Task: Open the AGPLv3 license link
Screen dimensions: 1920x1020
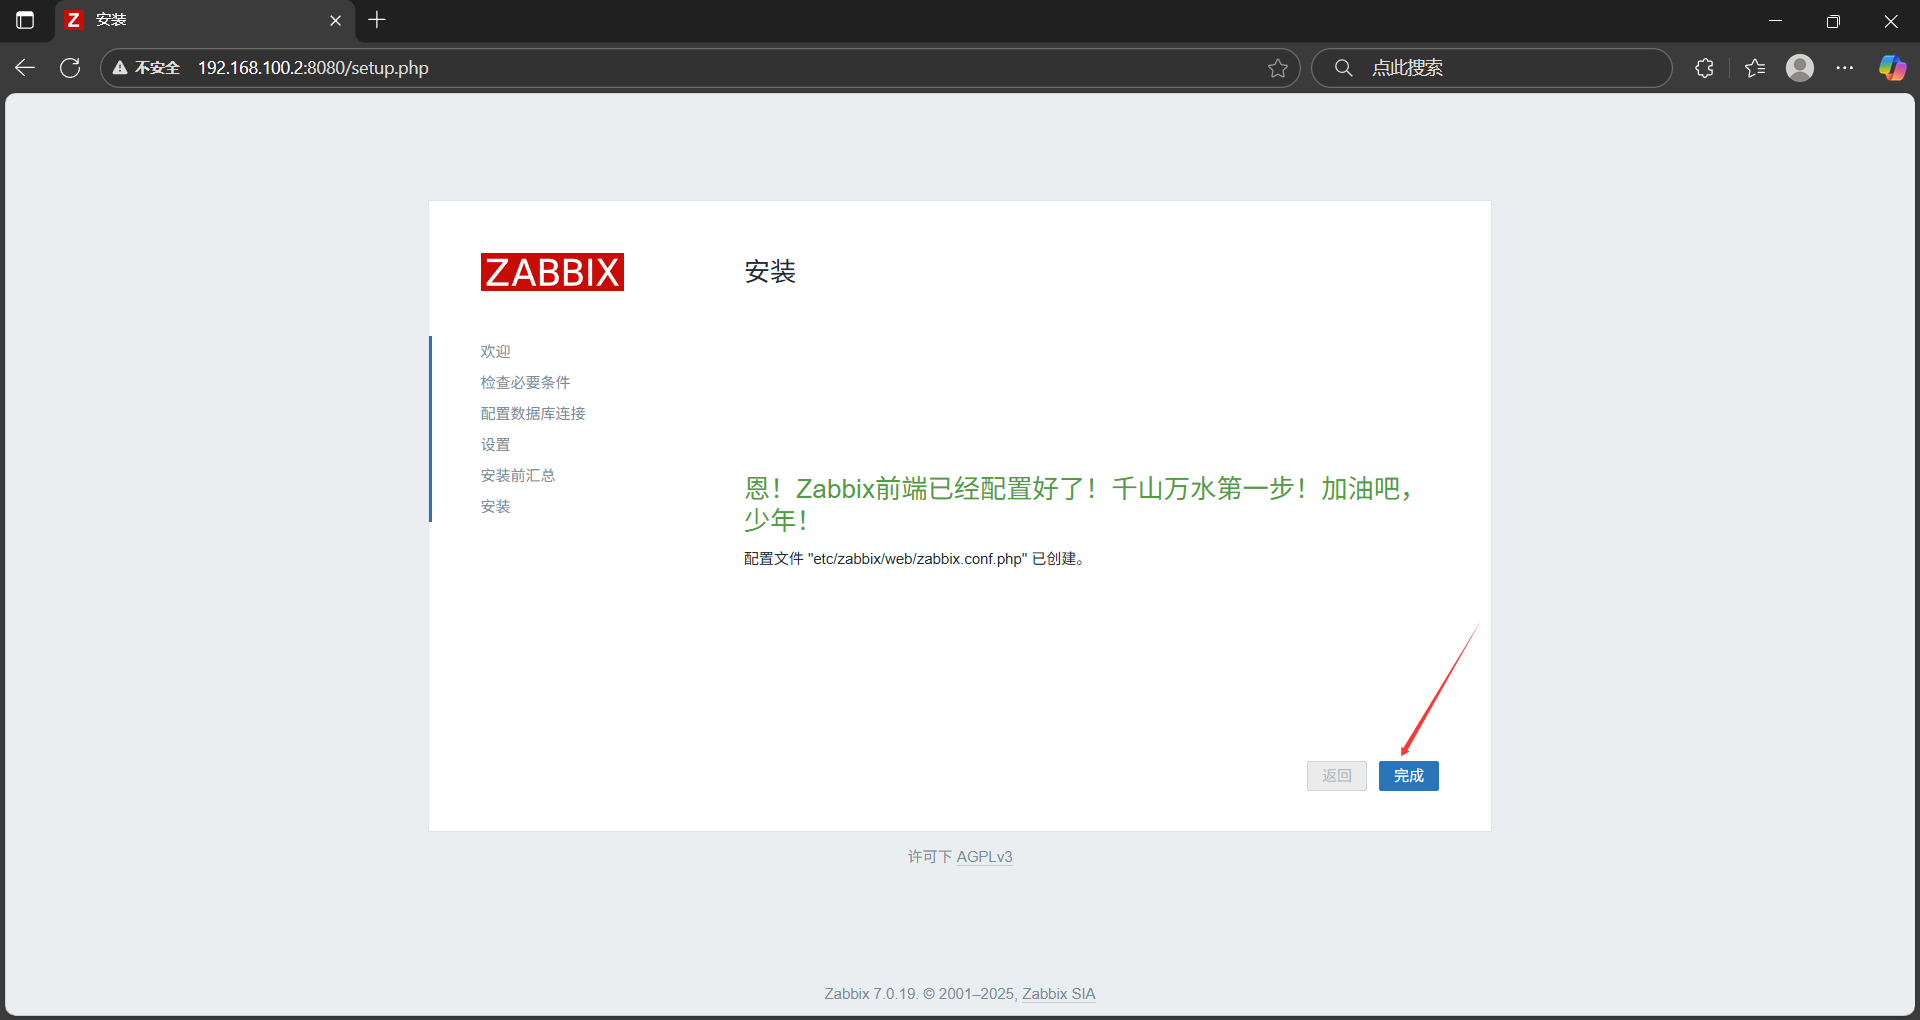Action: click(984, 857)
